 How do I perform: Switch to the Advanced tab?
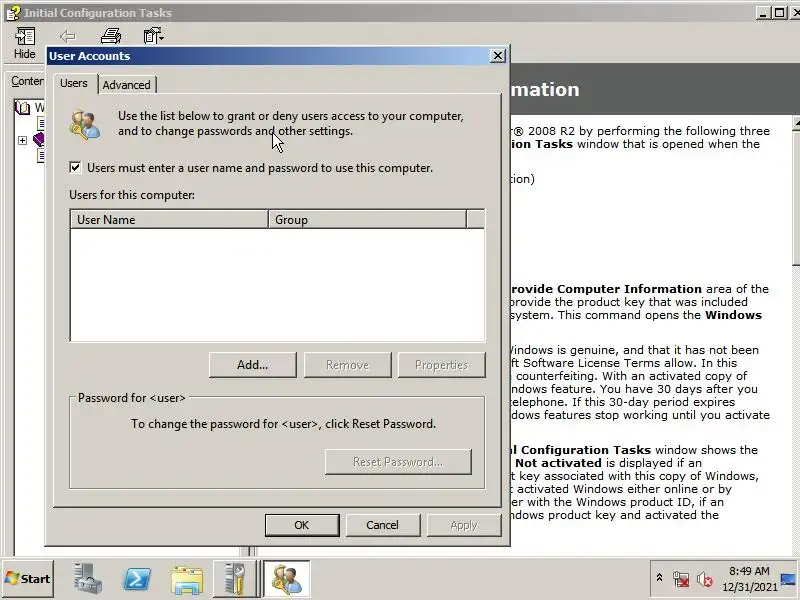tap(127, 85)
